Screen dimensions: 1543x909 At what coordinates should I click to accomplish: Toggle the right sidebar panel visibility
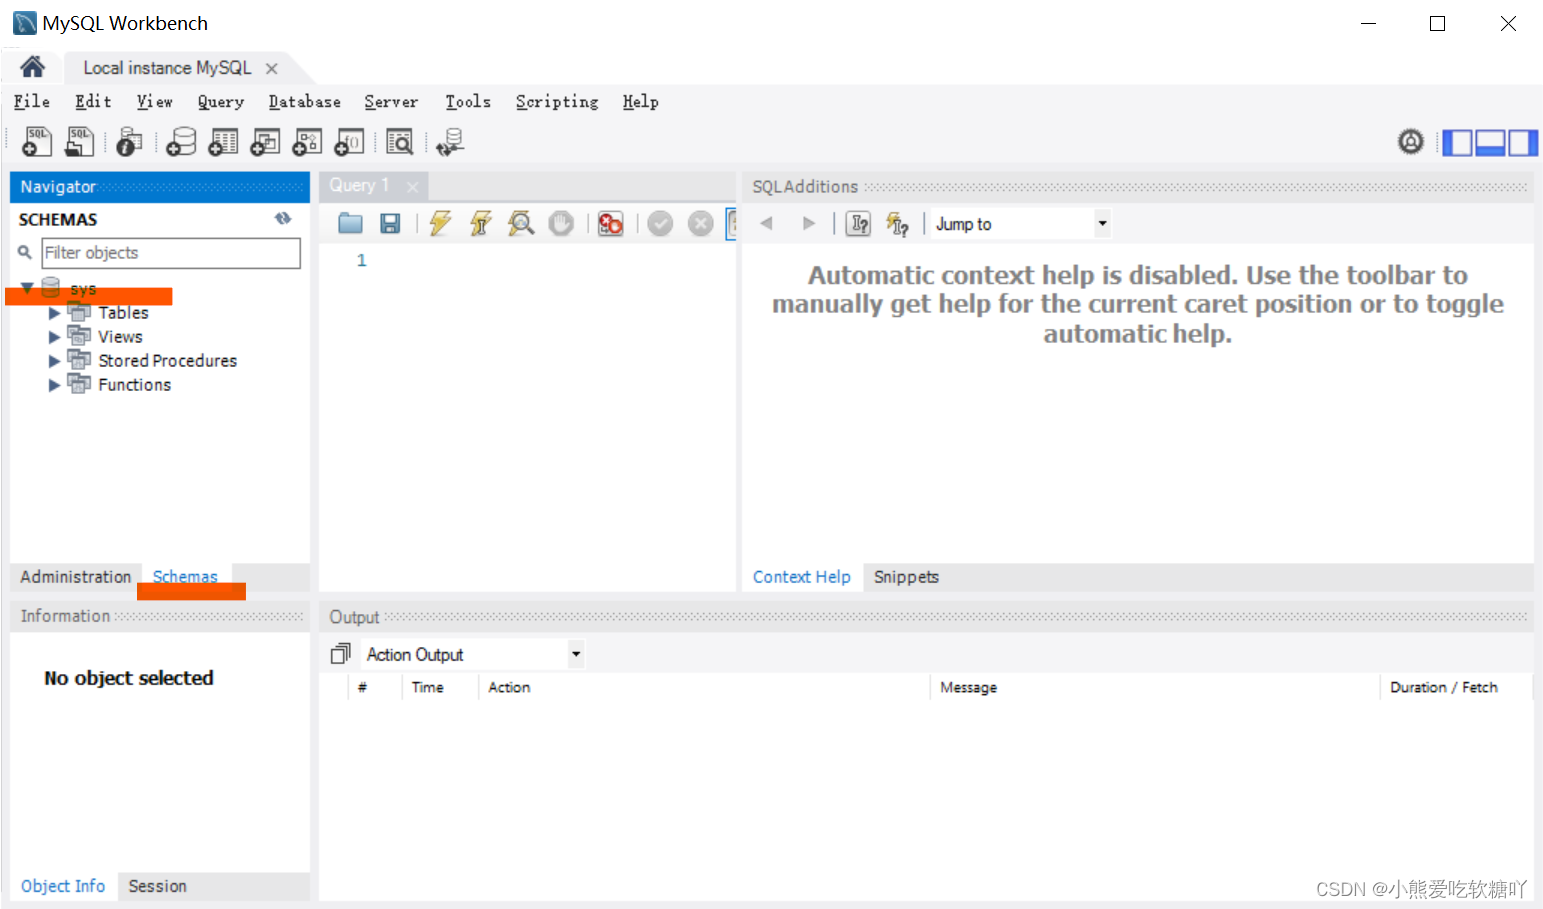1523,143
